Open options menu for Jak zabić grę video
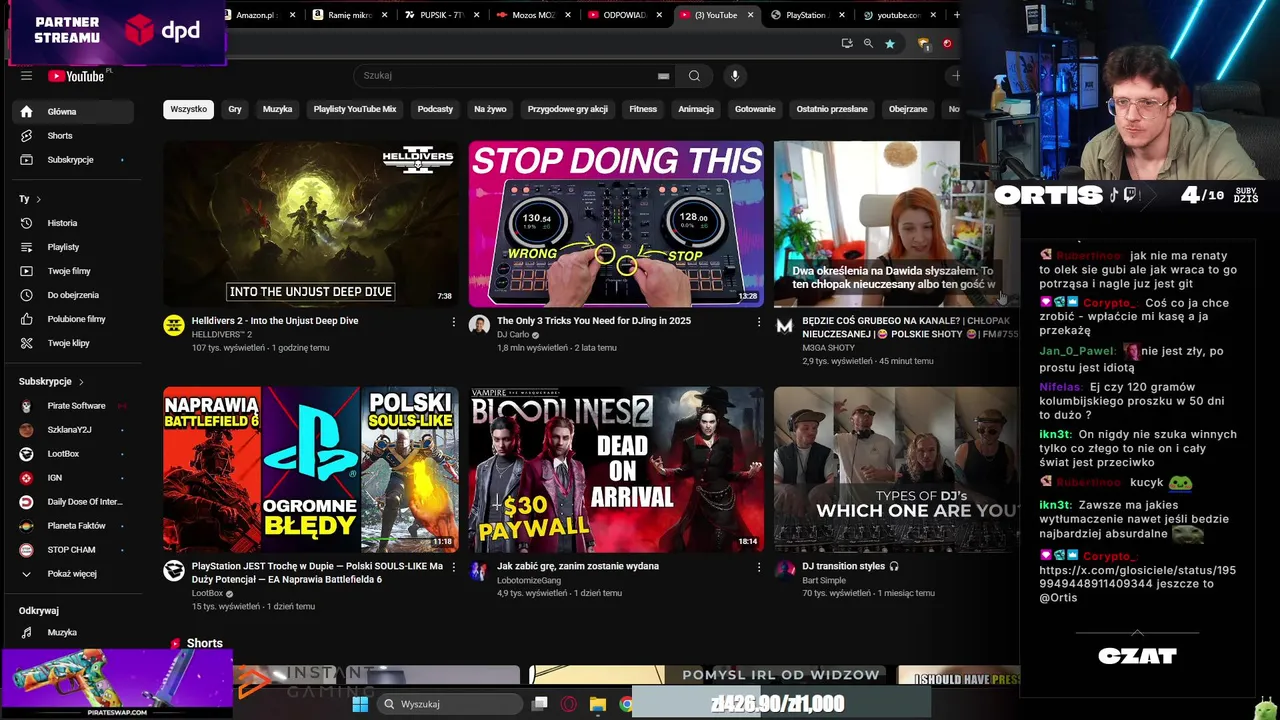The height and width of the screenshot is (720, 1280). [x=759, y=567]
